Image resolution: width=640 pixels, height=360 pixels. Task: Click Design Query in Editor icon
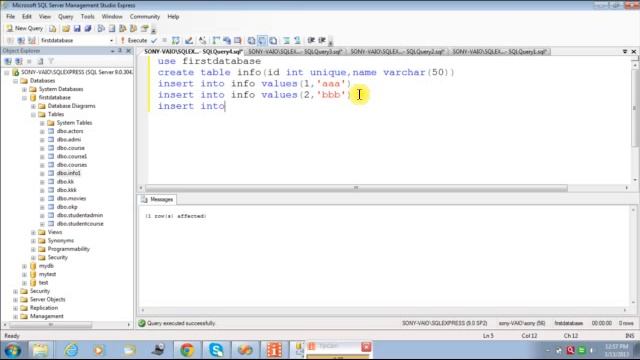tap(189, 40)
